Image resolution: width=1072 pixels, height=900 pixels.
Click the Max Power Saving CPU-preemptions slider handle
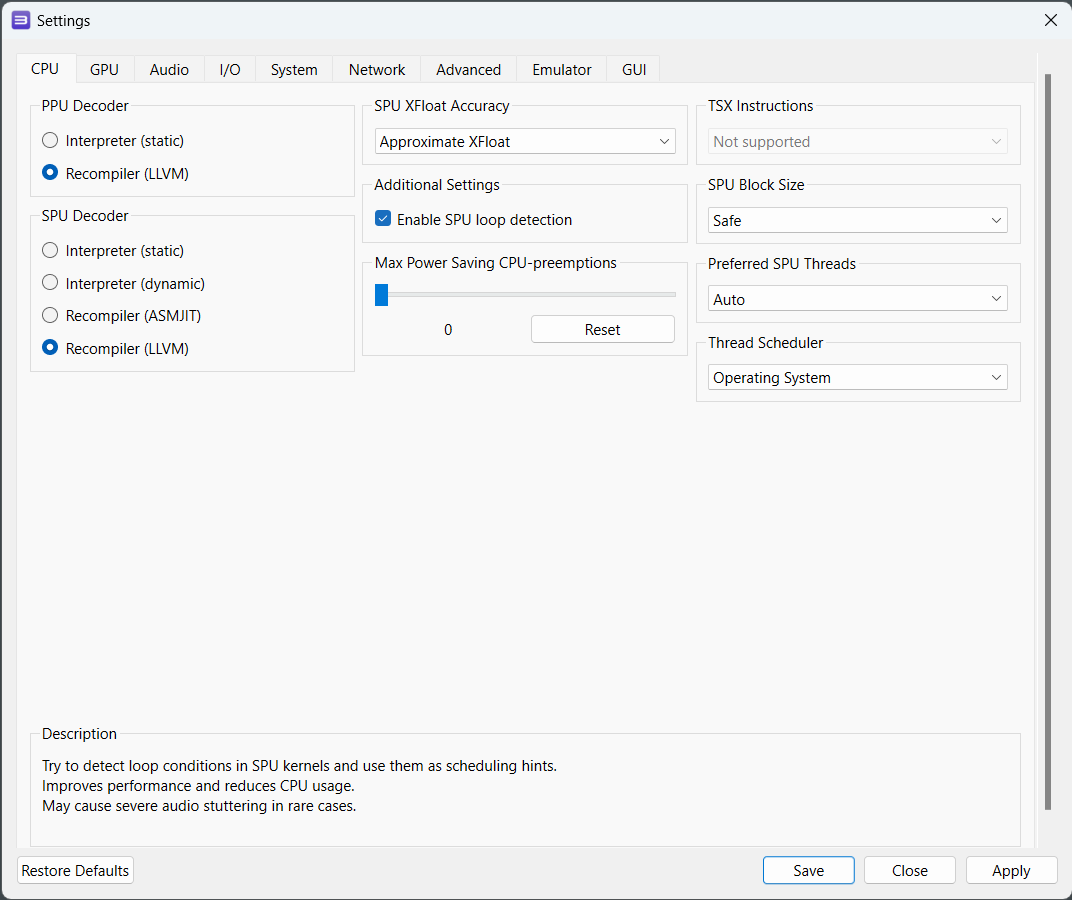pyautogui.click(x=381, y=295)
